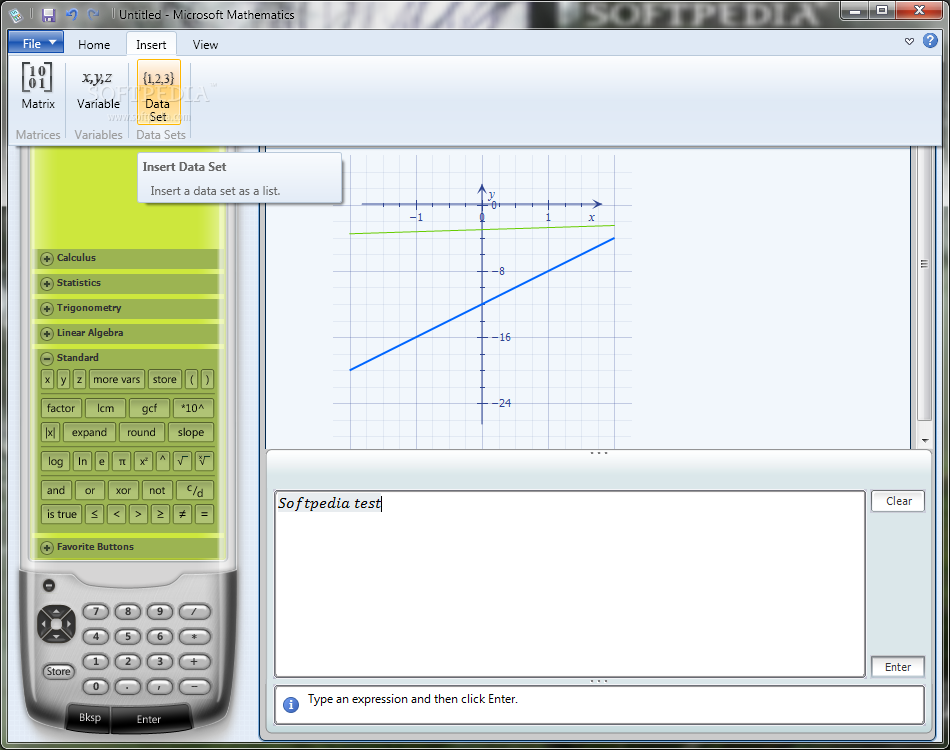Expand the Favorite Buttons section

coord(46,548)
